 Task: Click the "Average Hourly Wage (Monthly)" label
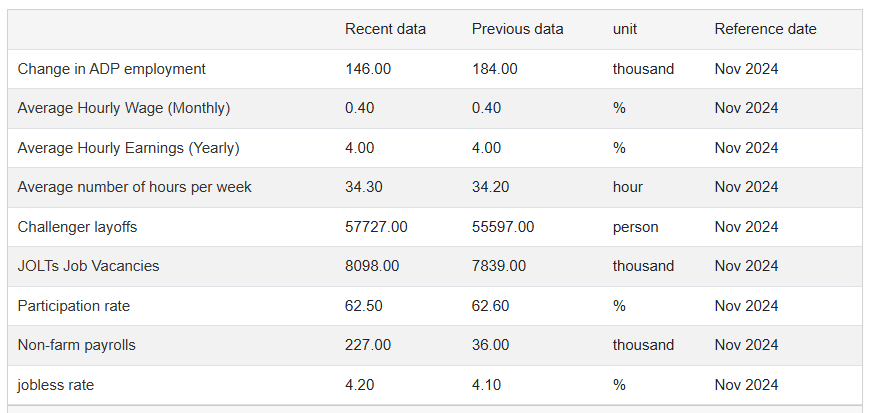coord(124,108)
